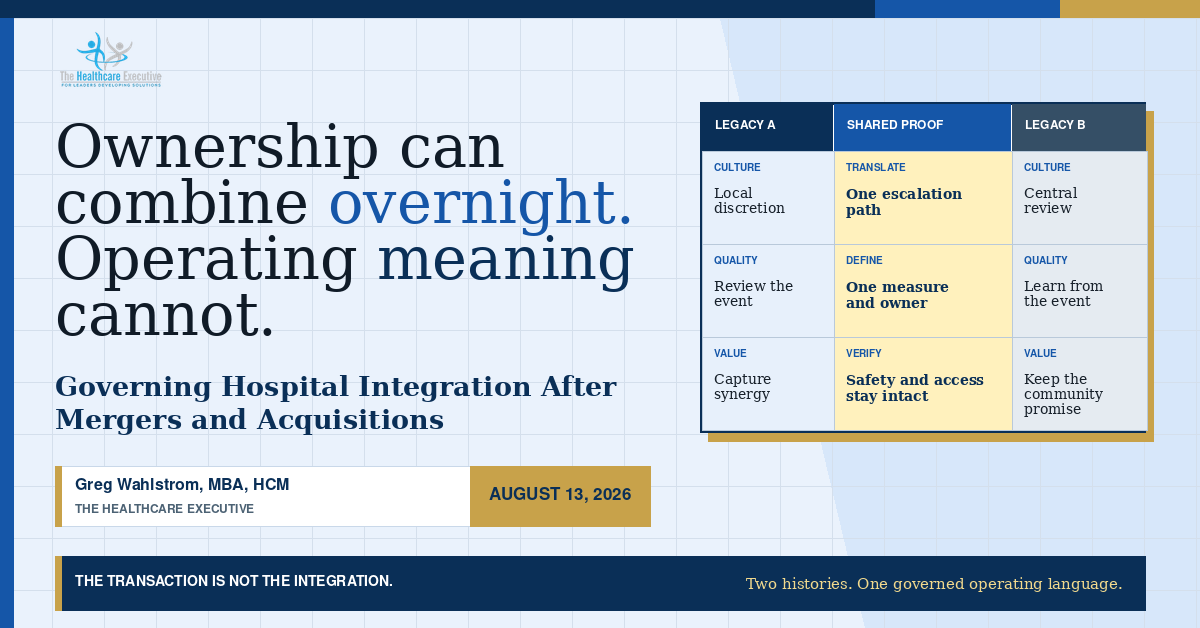Click The Healthcare Executive logo

tap(110, 60)
